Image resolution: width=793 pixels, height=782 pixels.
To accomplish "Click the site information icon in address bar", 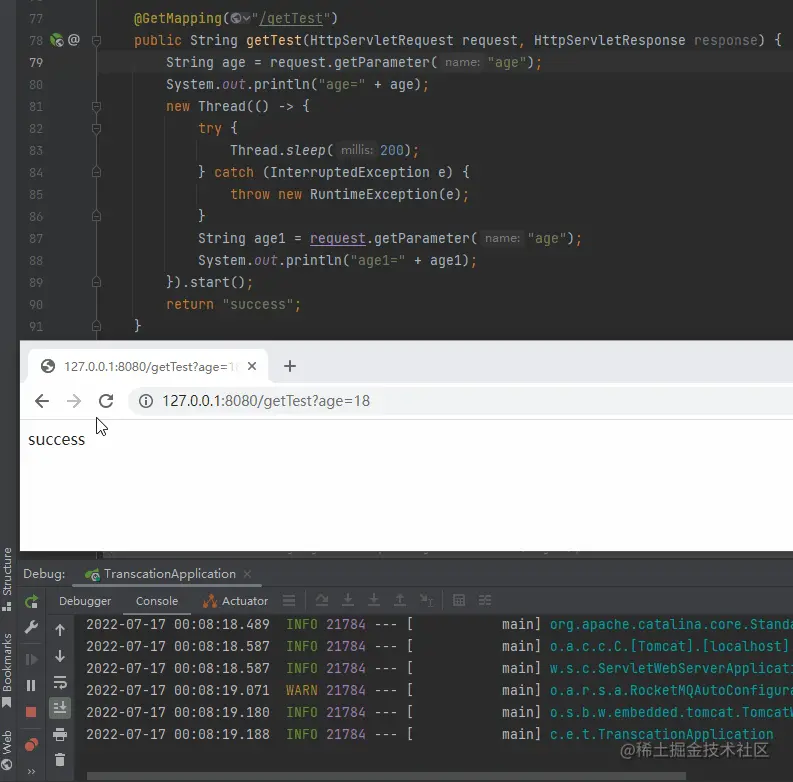I will click(146, 401).
